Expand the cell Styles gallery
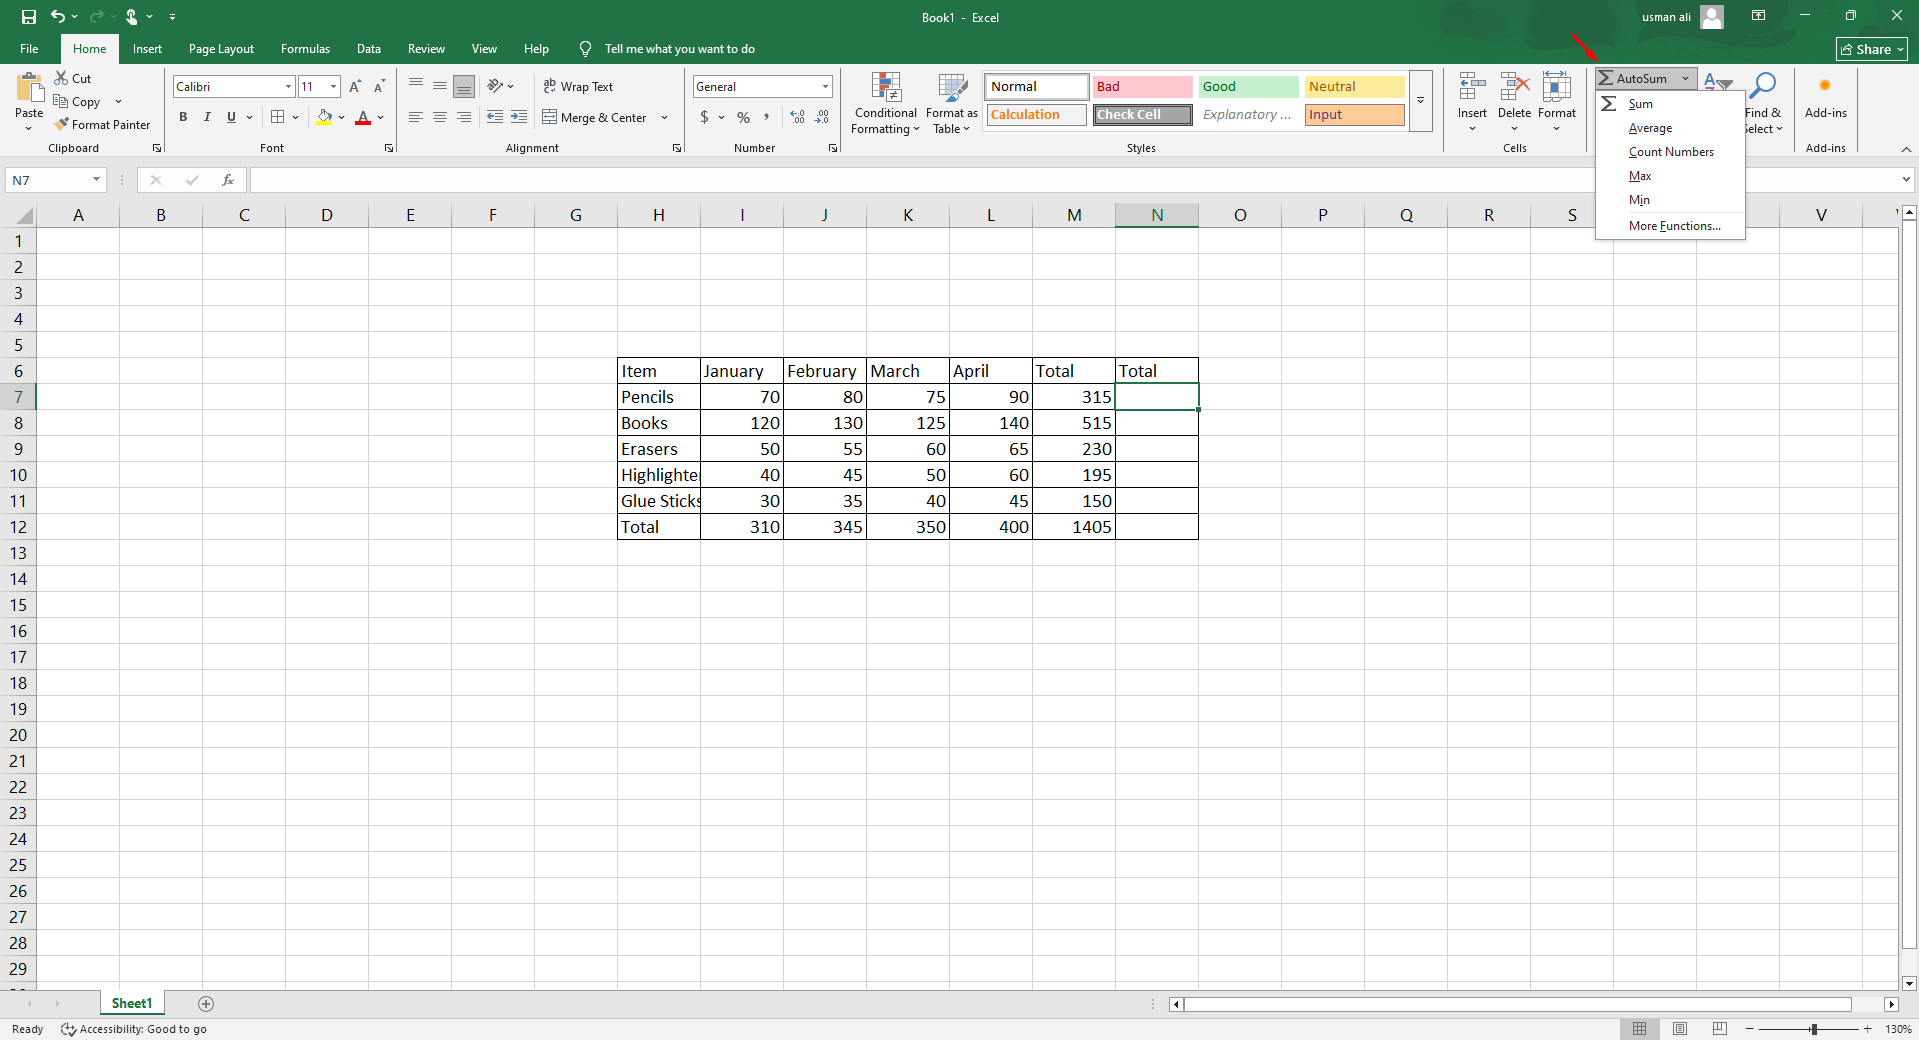The width and height of the screenshot is (1919, 1040). 1420,100
